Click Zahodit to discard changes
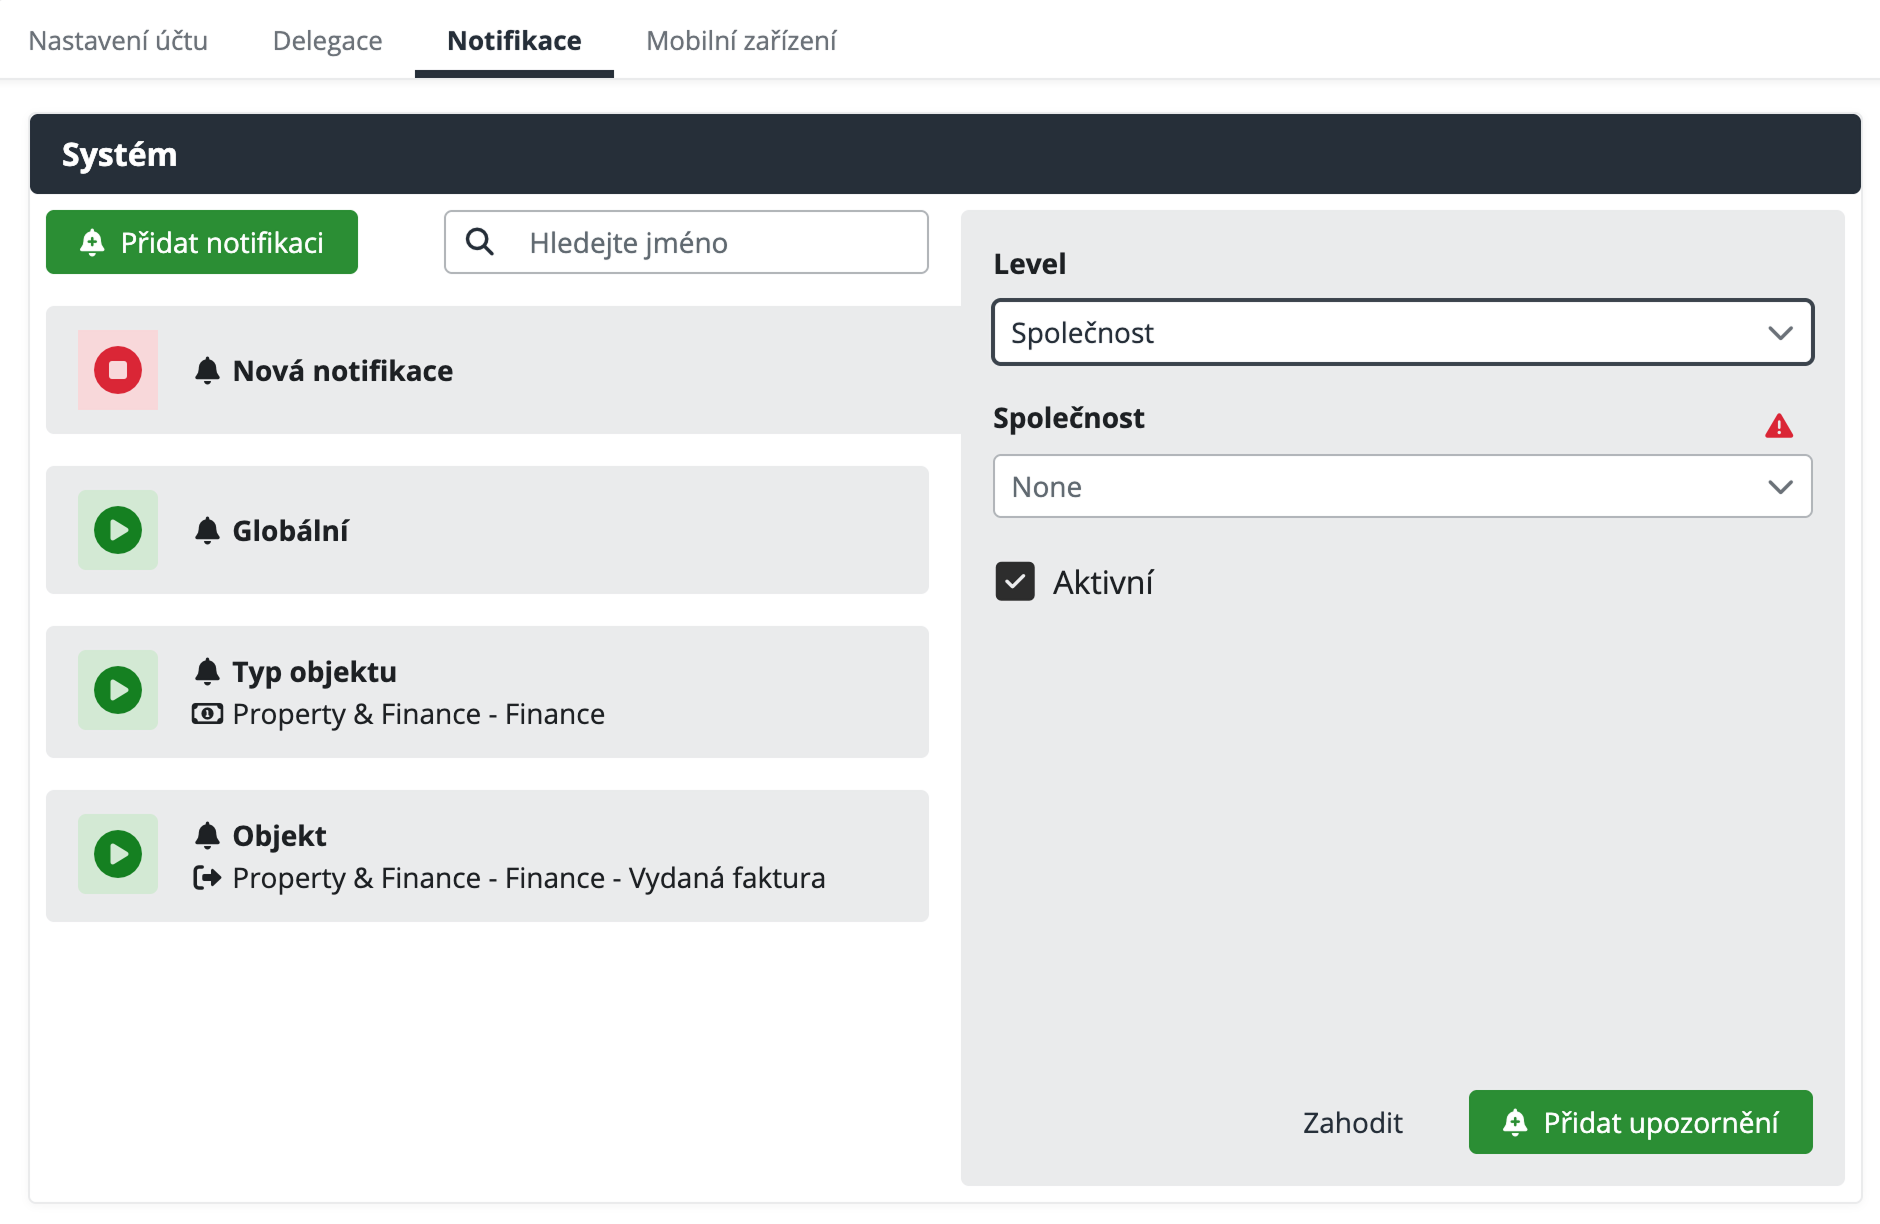 point(1352,1122)
